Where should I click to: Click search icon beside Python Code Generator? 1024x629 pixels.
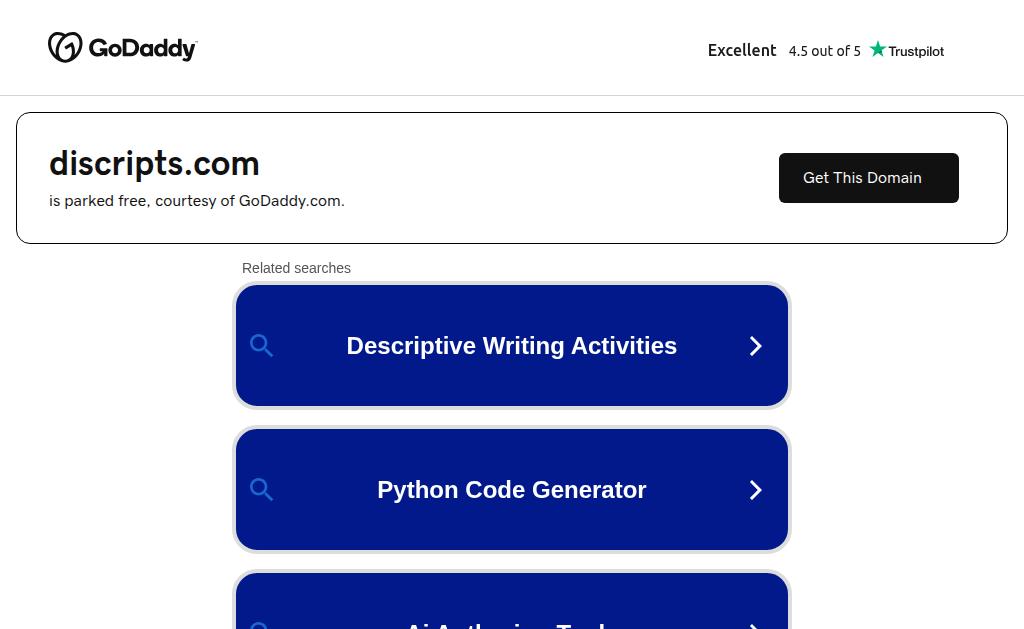[262, 490]
